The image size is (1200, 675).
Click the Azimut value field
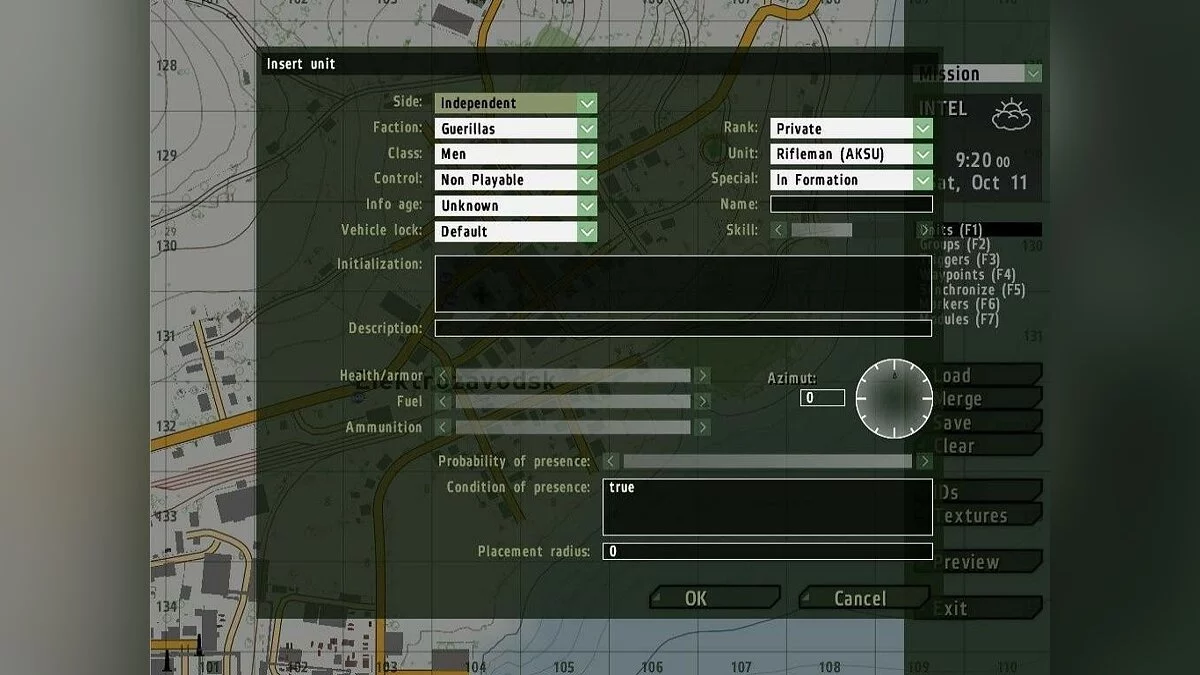coord(823,398)
